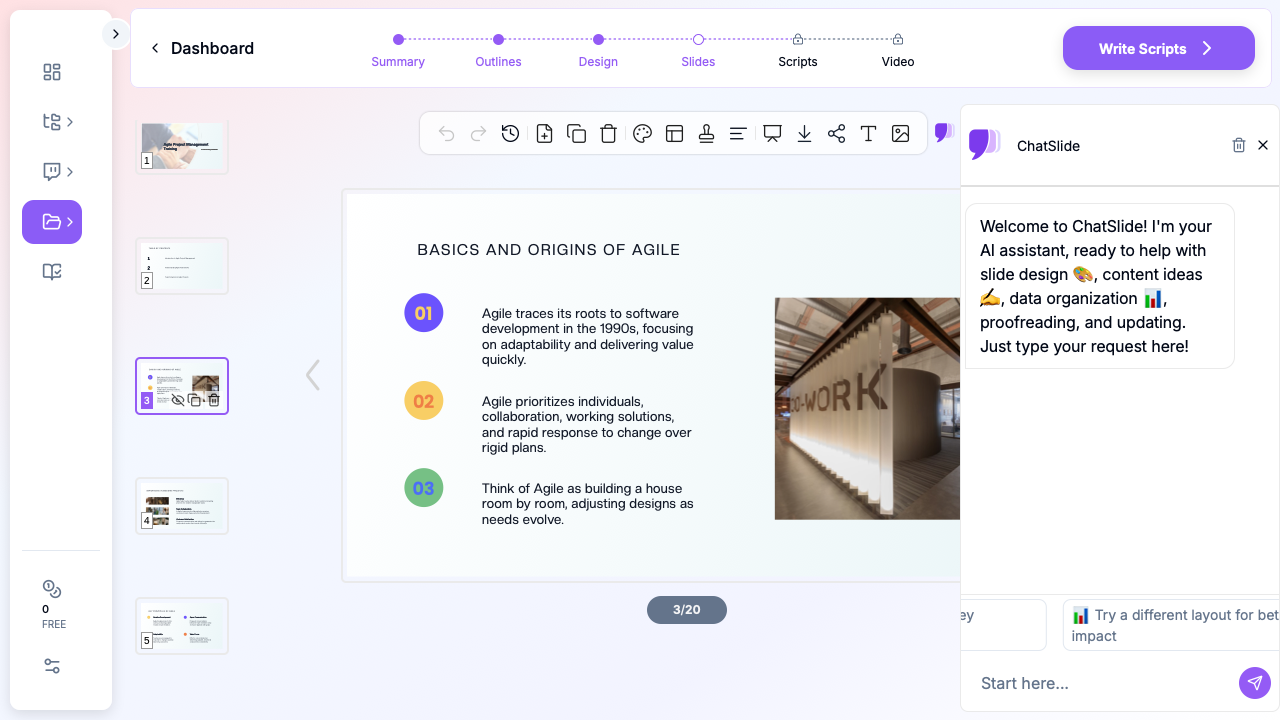This screenshot has width=1280, height=720.
Task: Open the slide layout tool
Action: click(674, 134)
